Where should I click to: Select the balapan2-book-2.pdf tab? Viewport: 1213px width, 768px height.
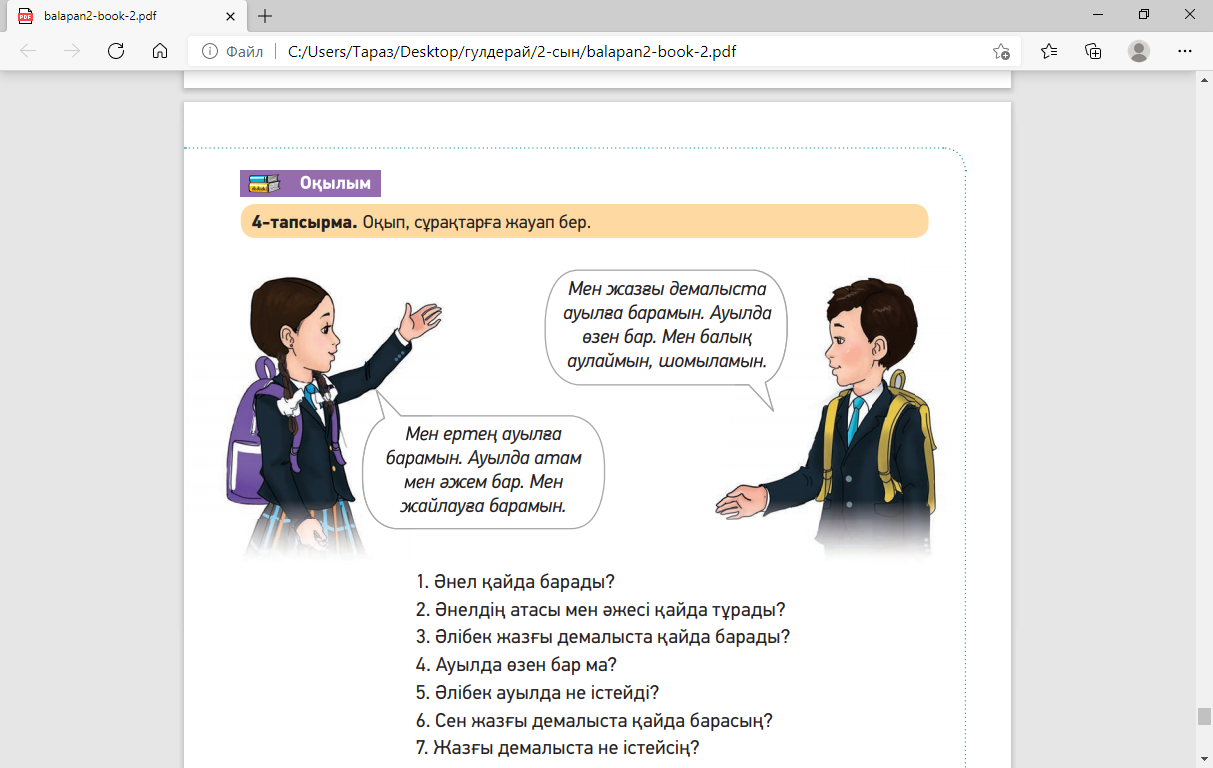click(x=128, y=16)
